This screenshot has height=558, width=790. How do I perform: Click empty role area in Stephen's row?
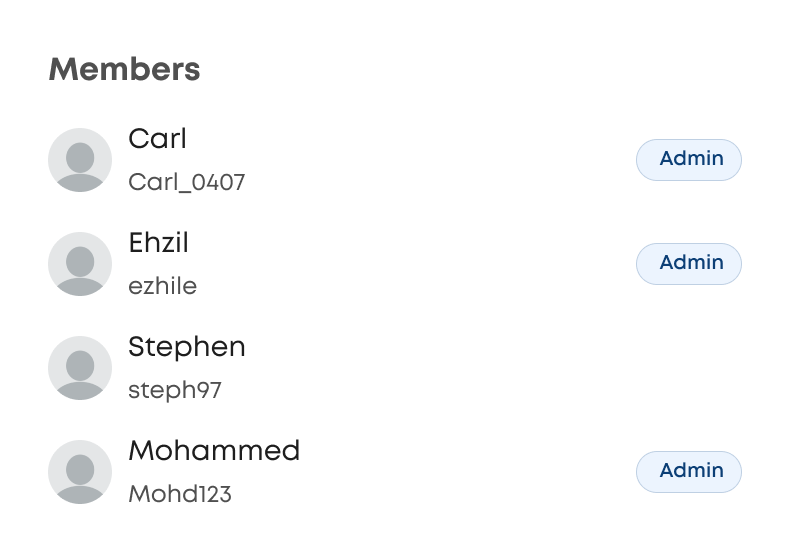(x=689, y=368)
